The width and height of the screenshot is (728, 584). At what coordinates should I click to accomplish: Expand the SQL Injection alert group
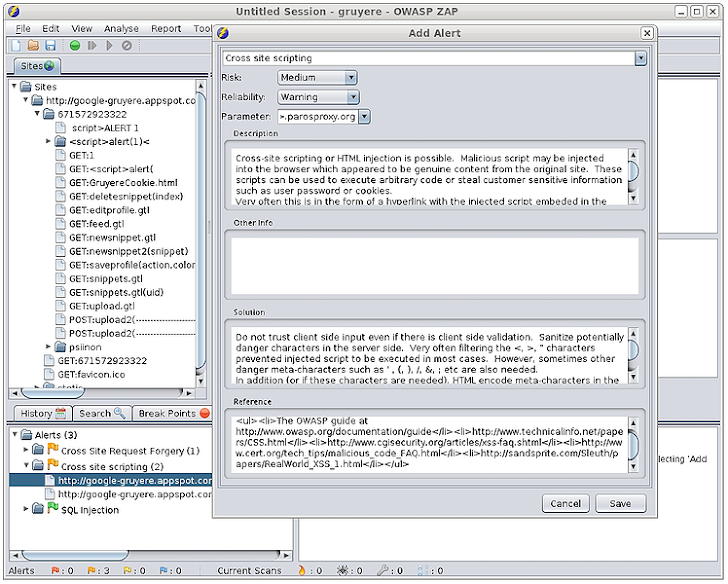pos(26,509)
